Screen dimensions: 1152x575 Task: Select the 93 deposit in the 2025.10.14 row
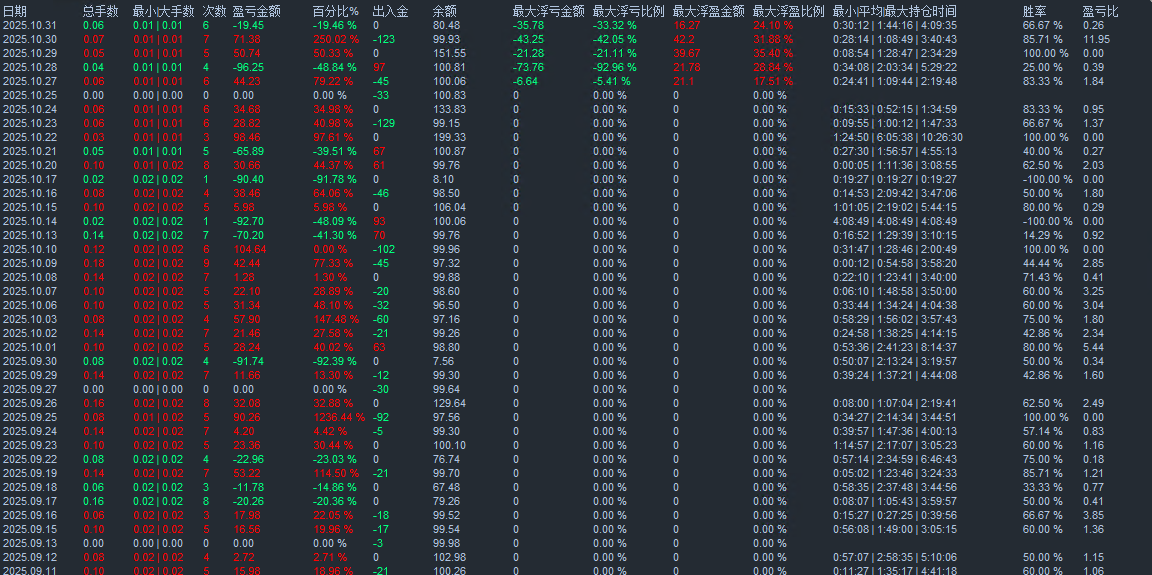[379, 221]
